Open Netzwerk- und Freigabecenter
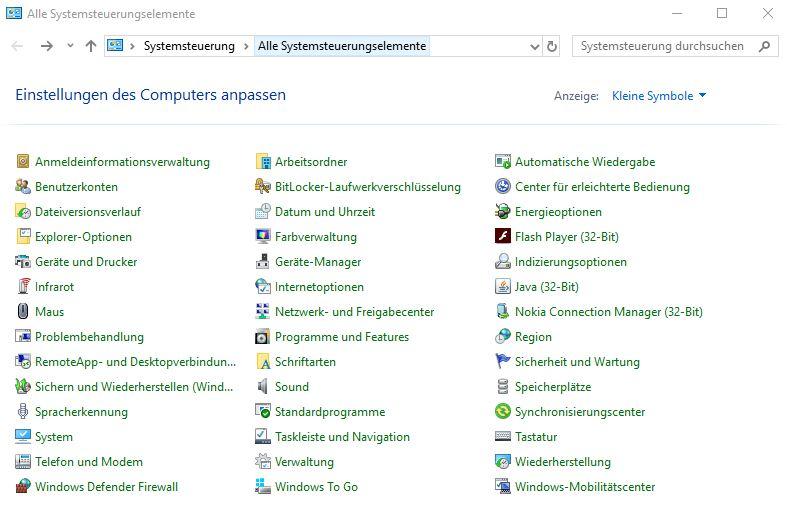This screenshot has width=787, height=518. pyautogui.click(x=354, y=312)
